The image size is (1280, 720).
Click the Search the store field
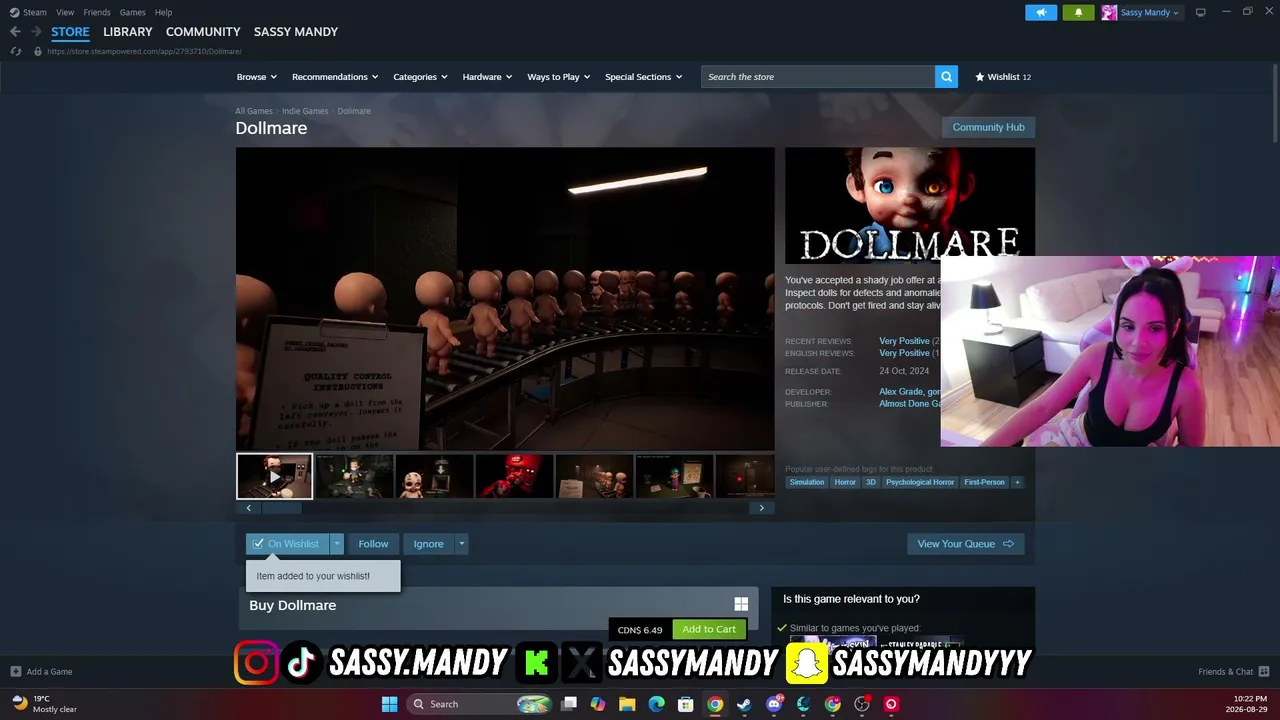coord(818,77)
